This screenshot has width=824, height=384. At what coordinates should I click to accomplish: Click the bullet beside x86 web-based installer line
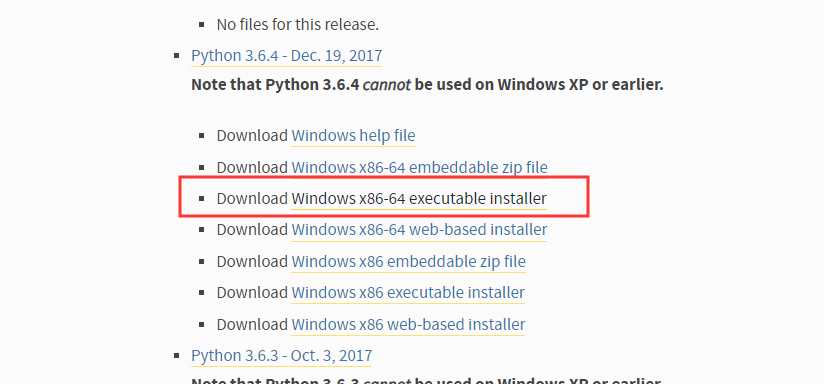click(x=202, y=324)
